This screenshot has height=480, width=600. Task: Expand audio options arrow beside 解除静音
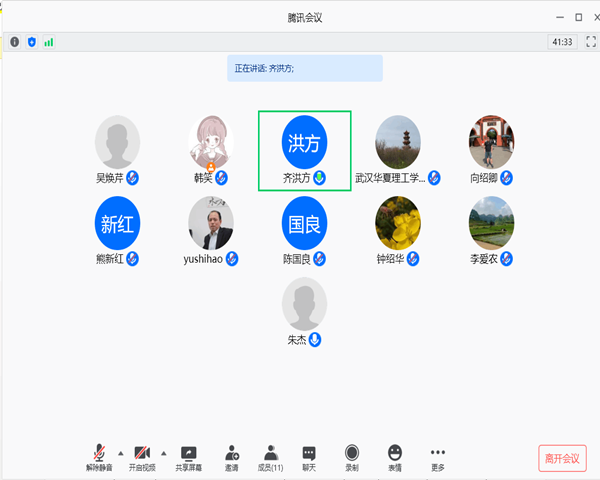(121, 452)
